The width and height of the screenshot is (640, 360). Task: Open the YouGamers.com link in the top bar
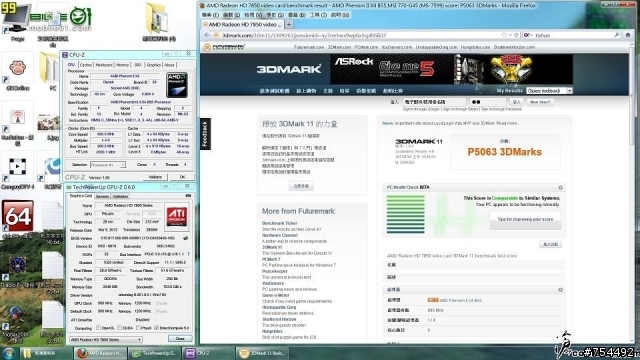click(x=397, y=47)
